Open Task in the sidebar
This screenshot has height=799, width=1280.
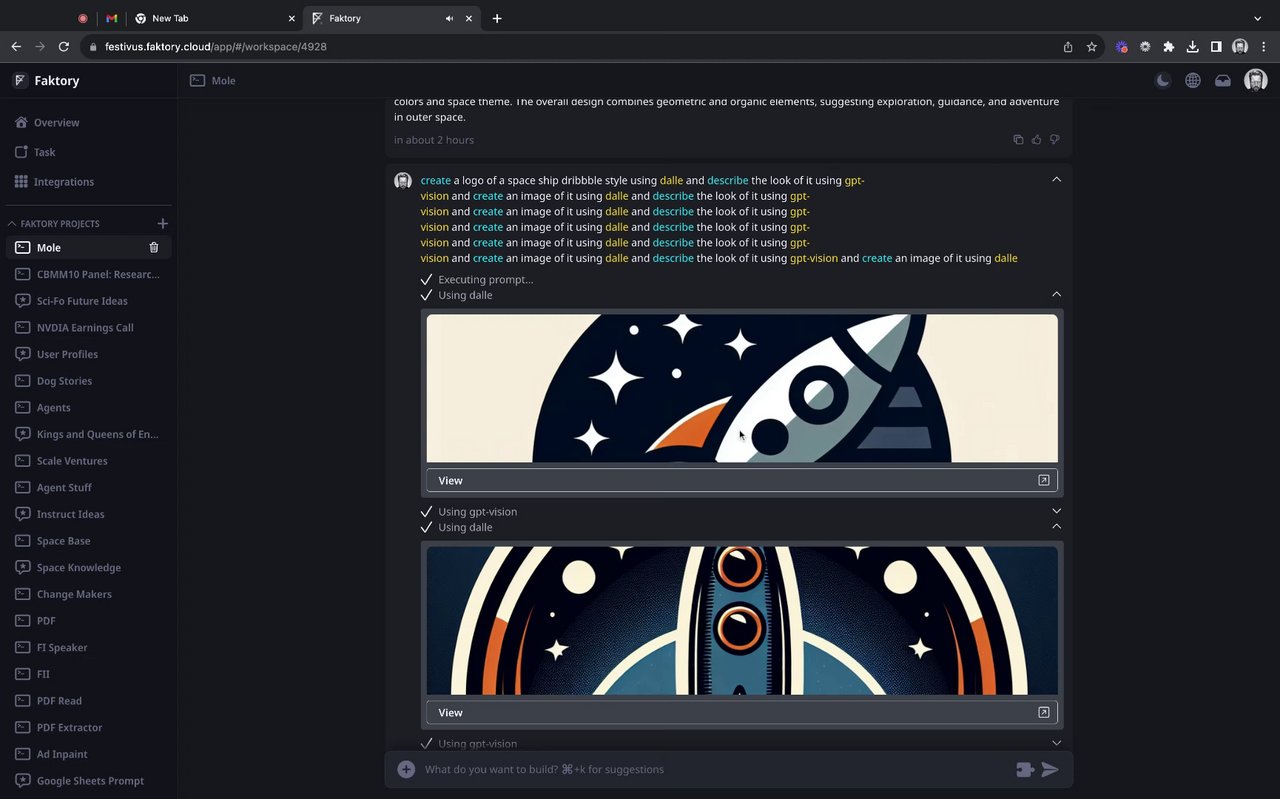(x=88, y=152)
